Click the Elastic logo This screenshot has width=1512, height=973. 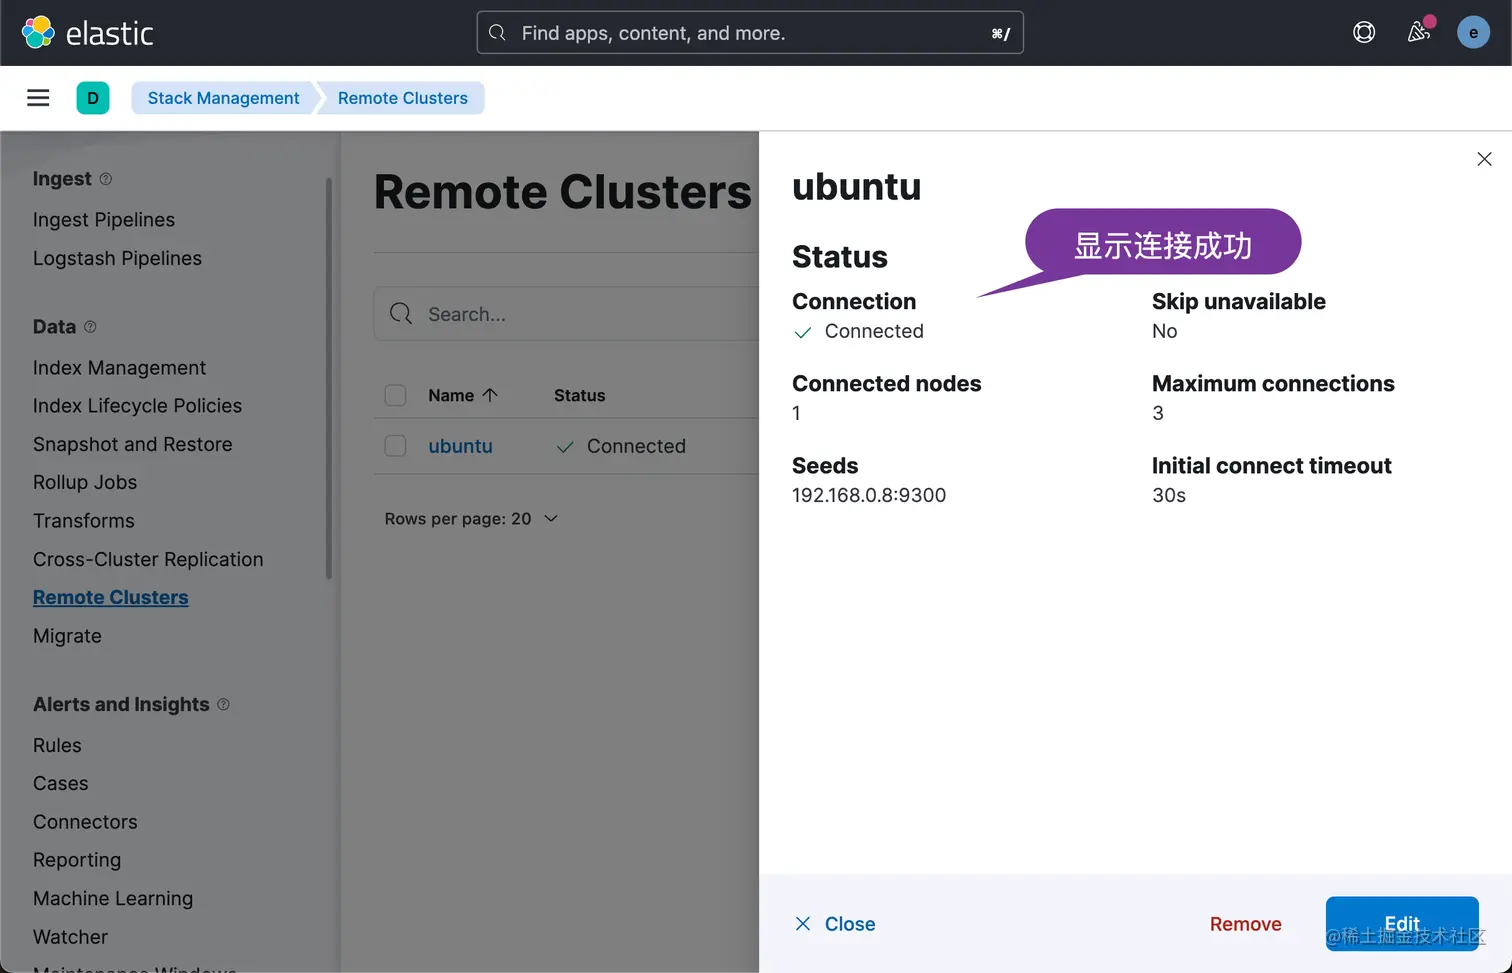point(87,33)
